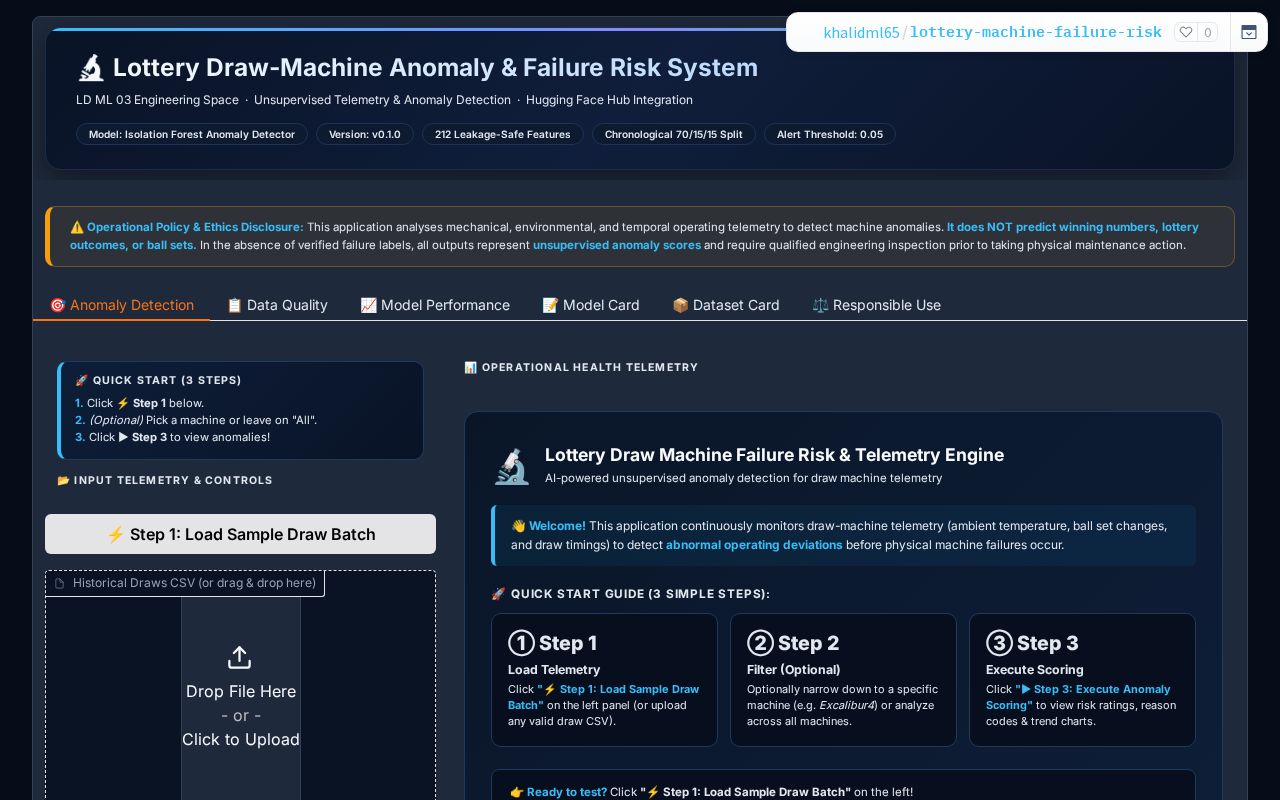Click the 'Model: Isolation Forest Anomaly Detector' badge
Viewport: 1280px width, 800px height.
click(192, 134)
